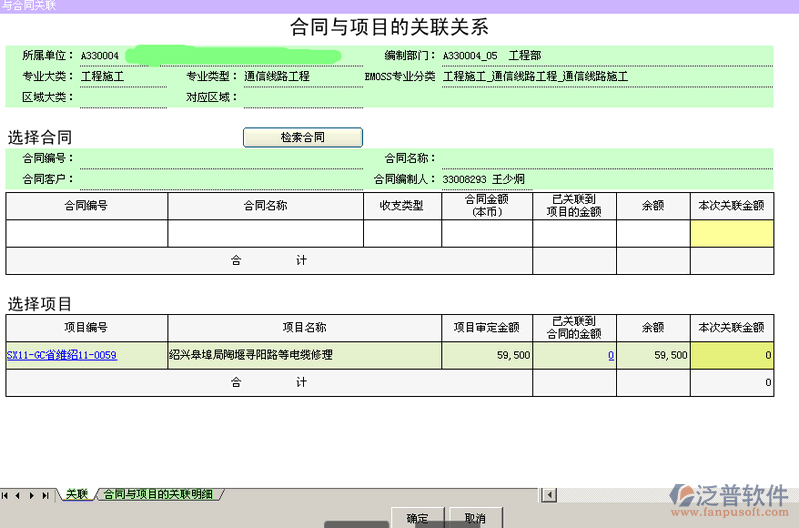The height and width of the screenshot is (528, 799).
Task: Click the first sheet navigation arrow
Action: point(7,495)
